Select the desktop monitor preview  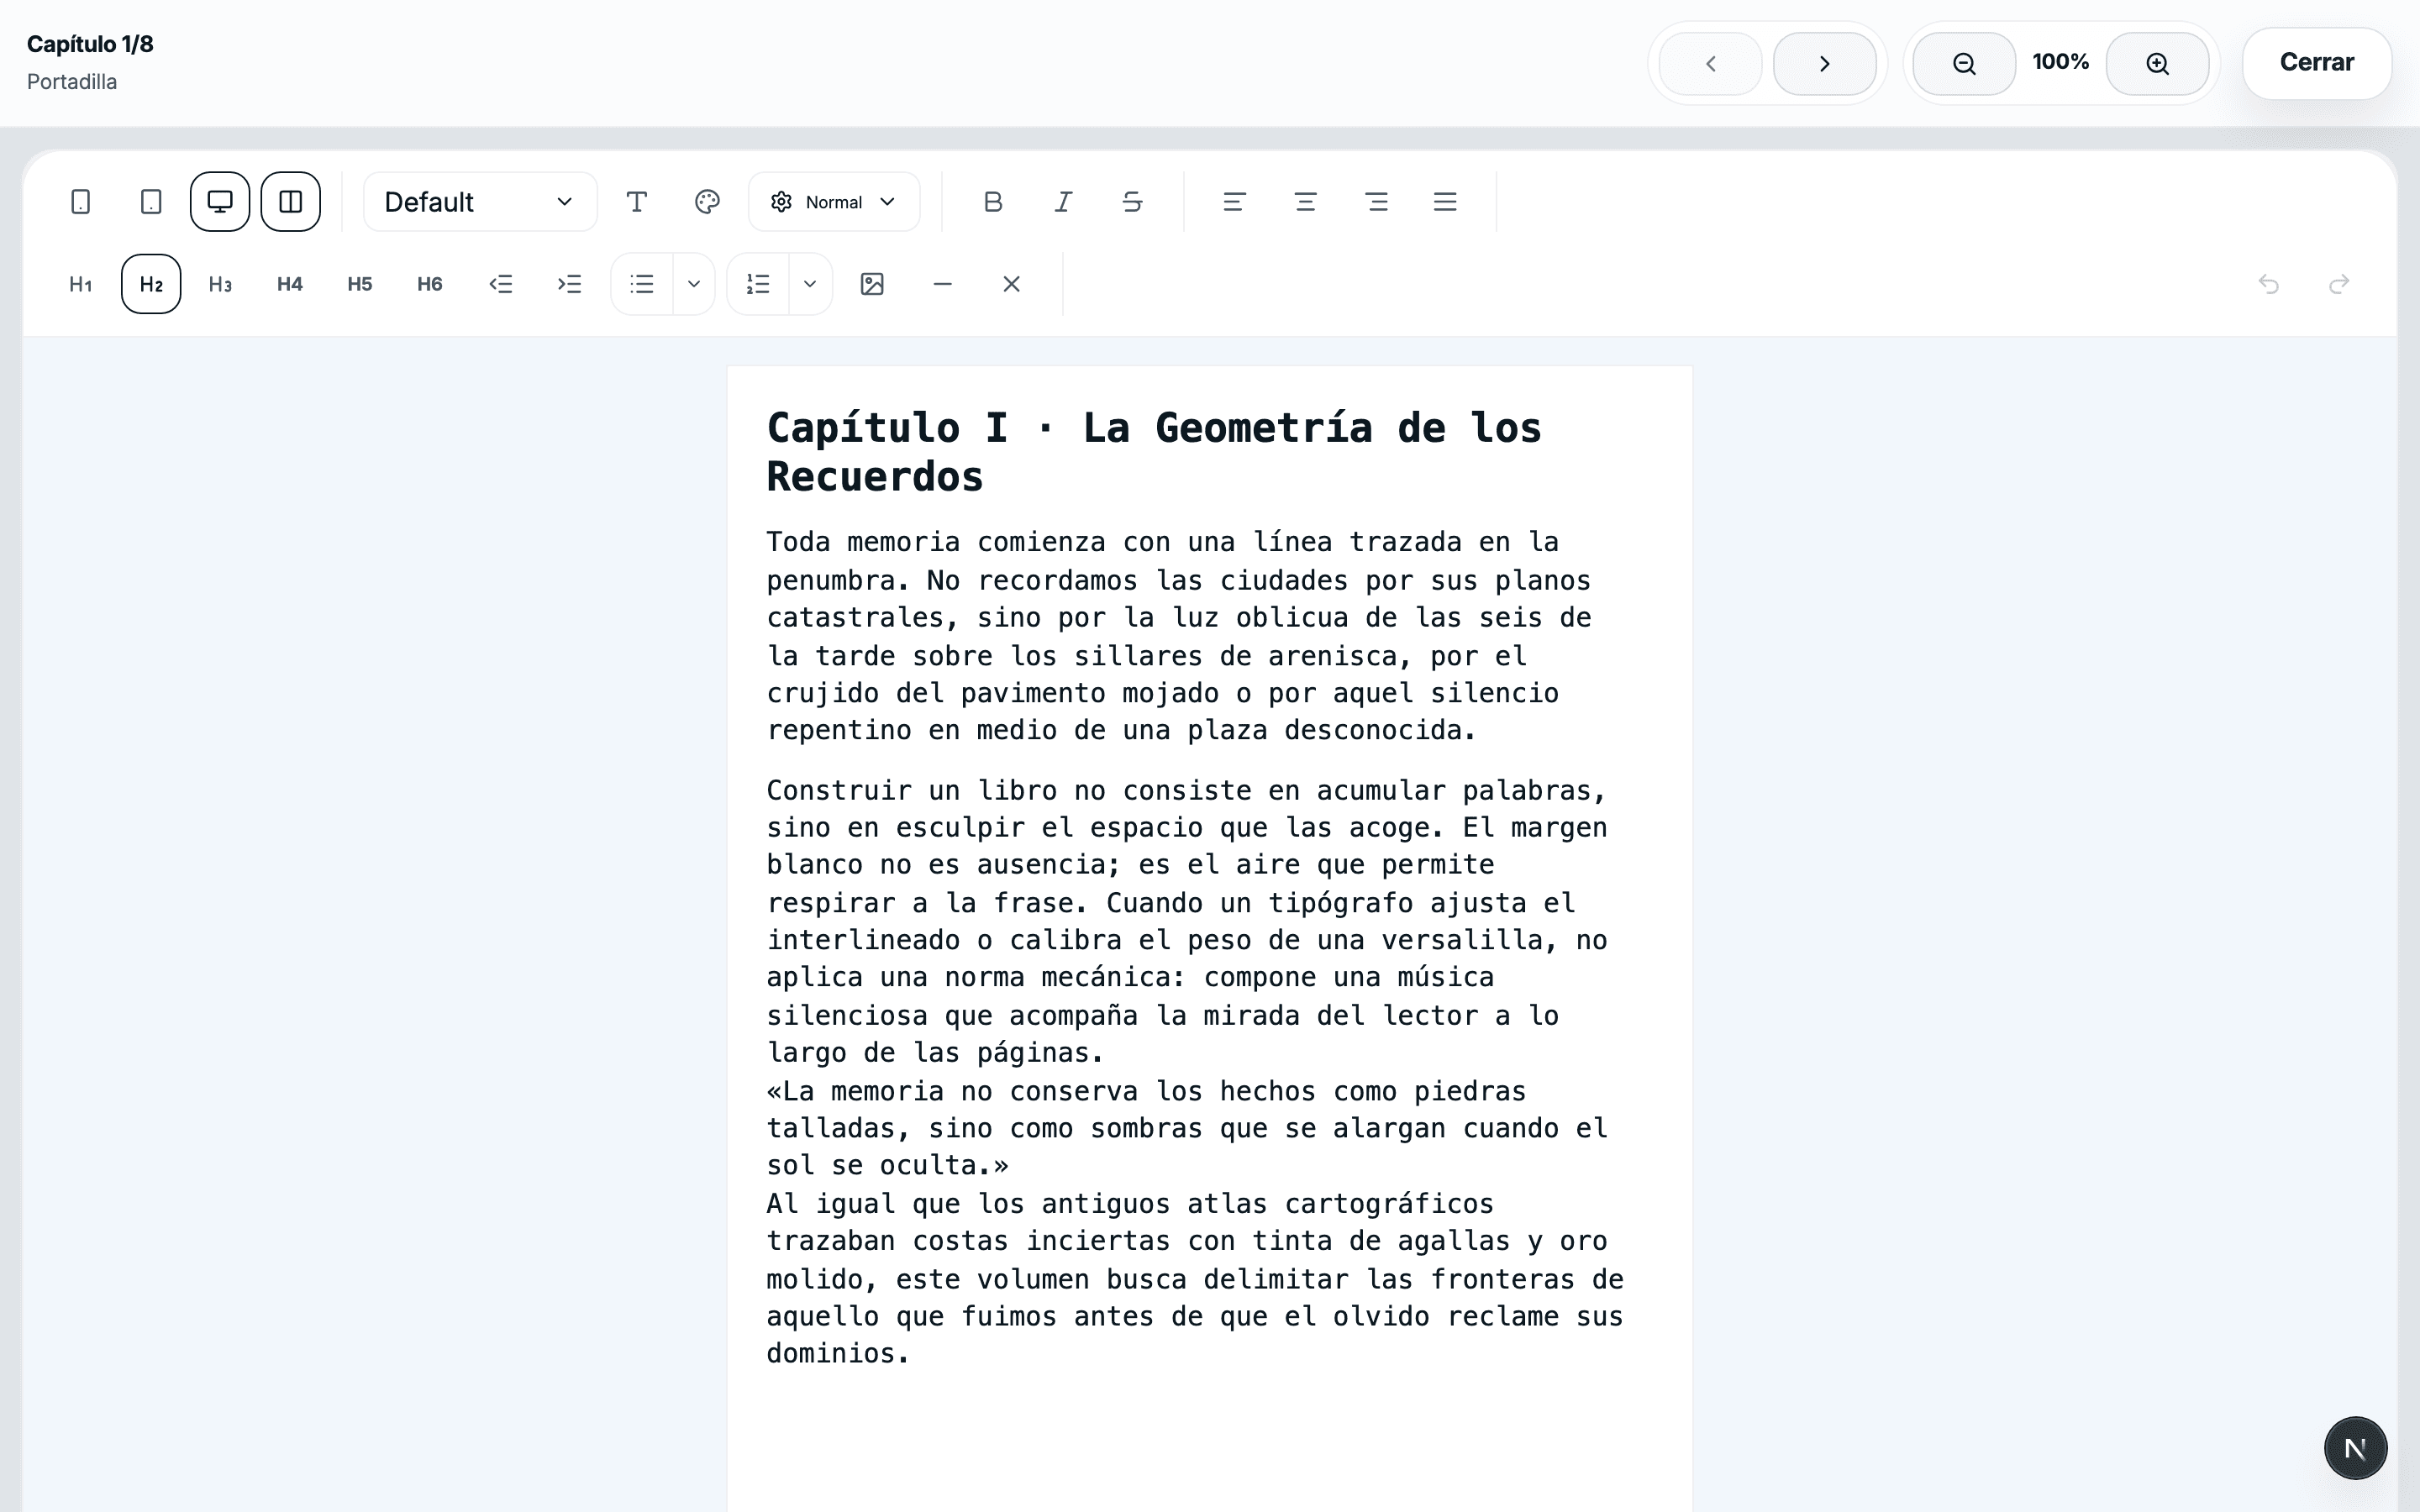(x=220, y=202)
